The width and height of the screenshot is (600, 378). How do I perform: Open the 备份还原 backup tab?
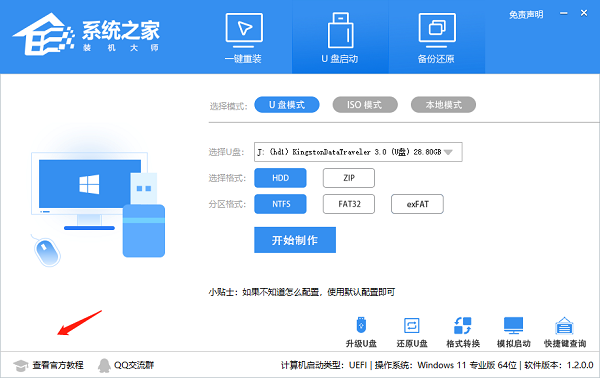point(437,37)
